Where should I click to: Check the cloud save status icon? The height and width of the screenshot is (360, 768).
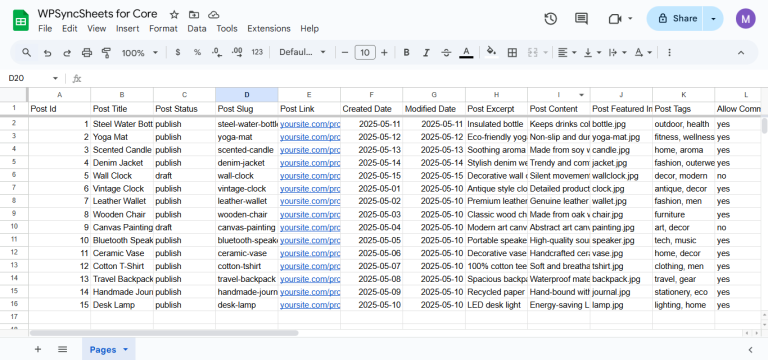(214, 14)
